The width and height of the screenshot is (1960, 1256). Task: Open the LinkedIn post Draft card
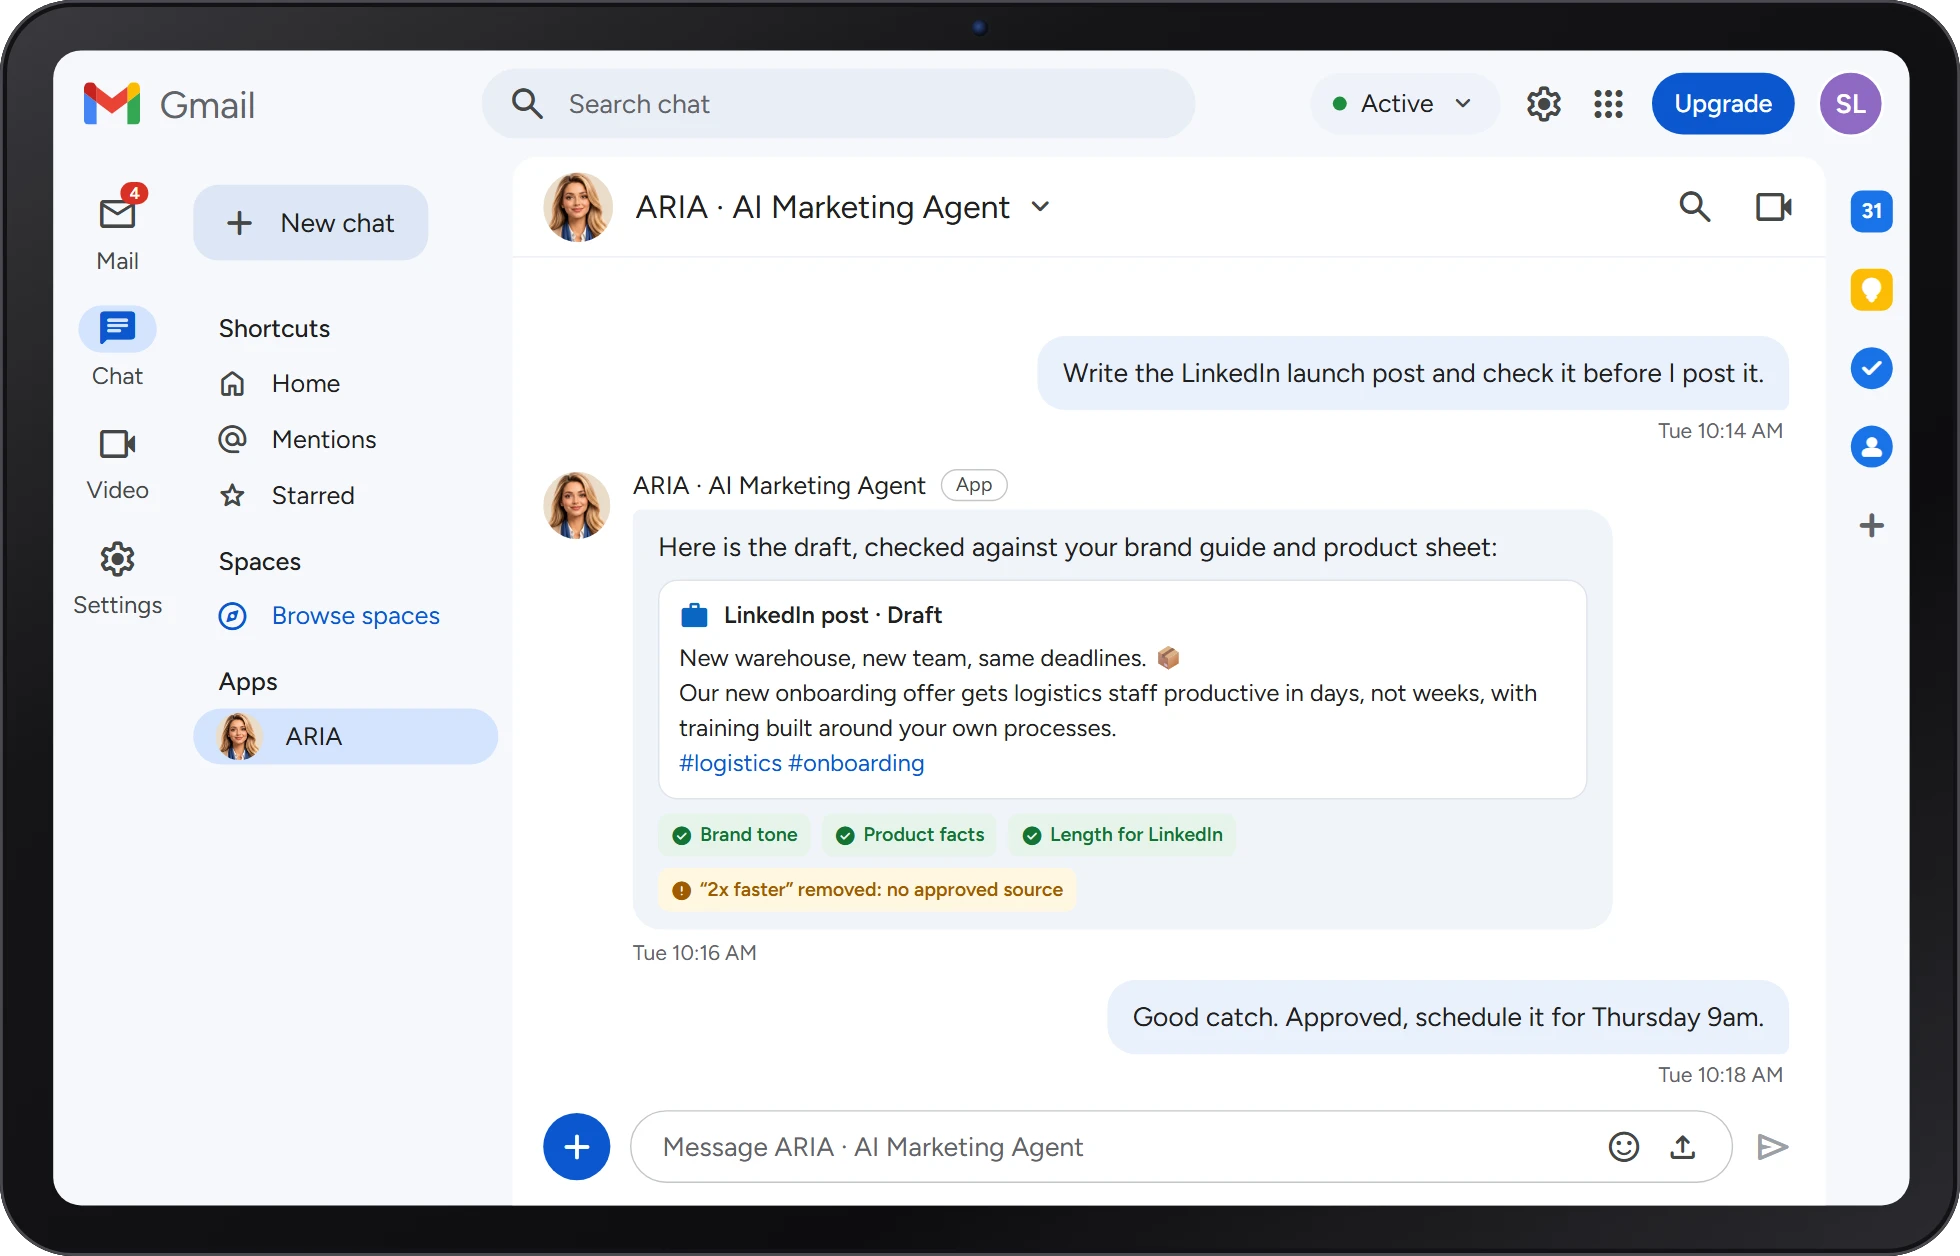pyautogui.click(x=1122, y=689)
